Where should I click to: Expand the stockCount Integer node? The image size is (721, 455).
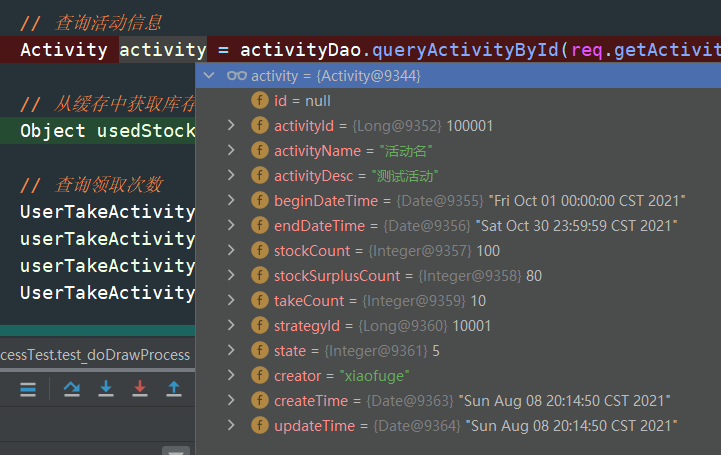coord(232,250)
